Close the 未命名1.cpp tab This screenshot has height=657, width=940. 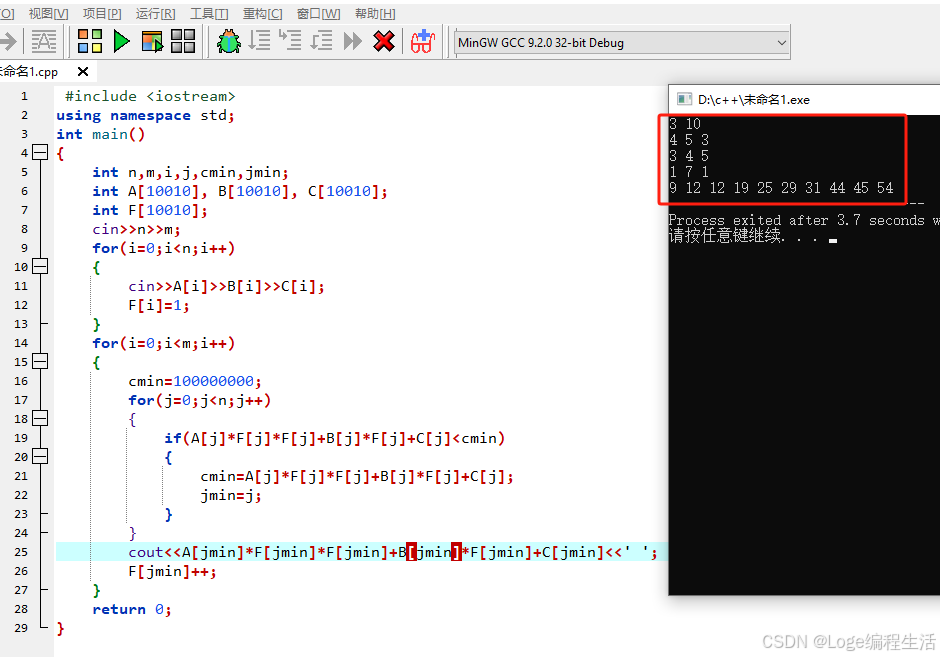[83, 72]
